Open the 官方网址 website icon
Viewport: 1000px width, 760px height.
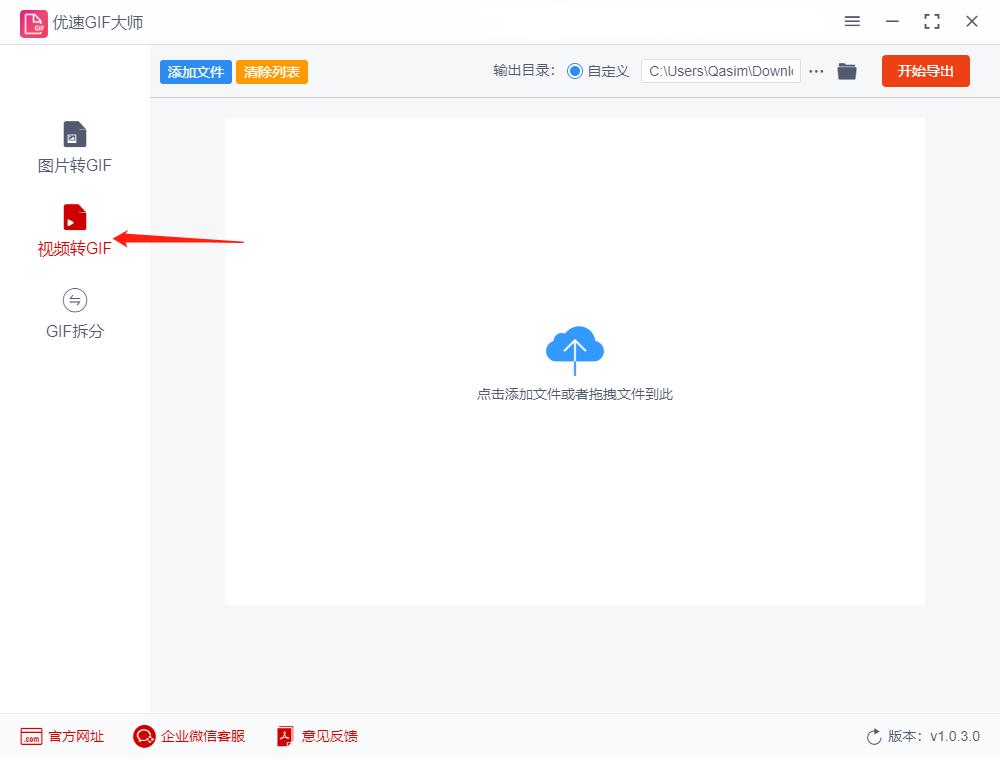(x=60, y=736)
